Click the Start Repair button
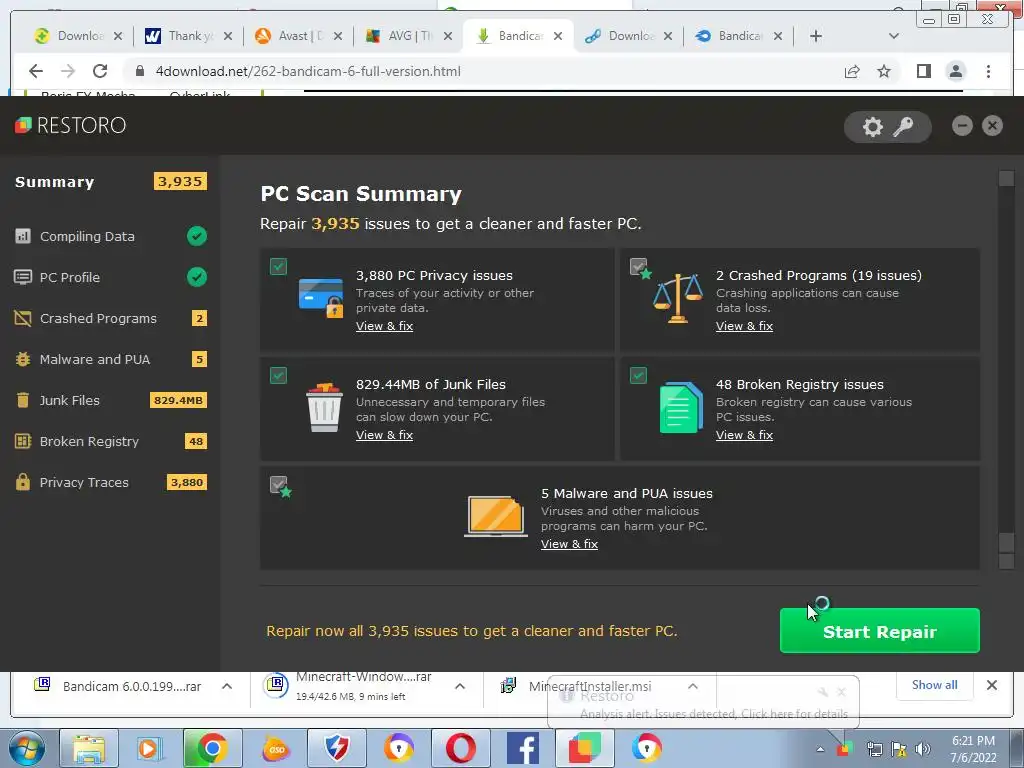This screenshot has width=1024, height=768. 880,631
